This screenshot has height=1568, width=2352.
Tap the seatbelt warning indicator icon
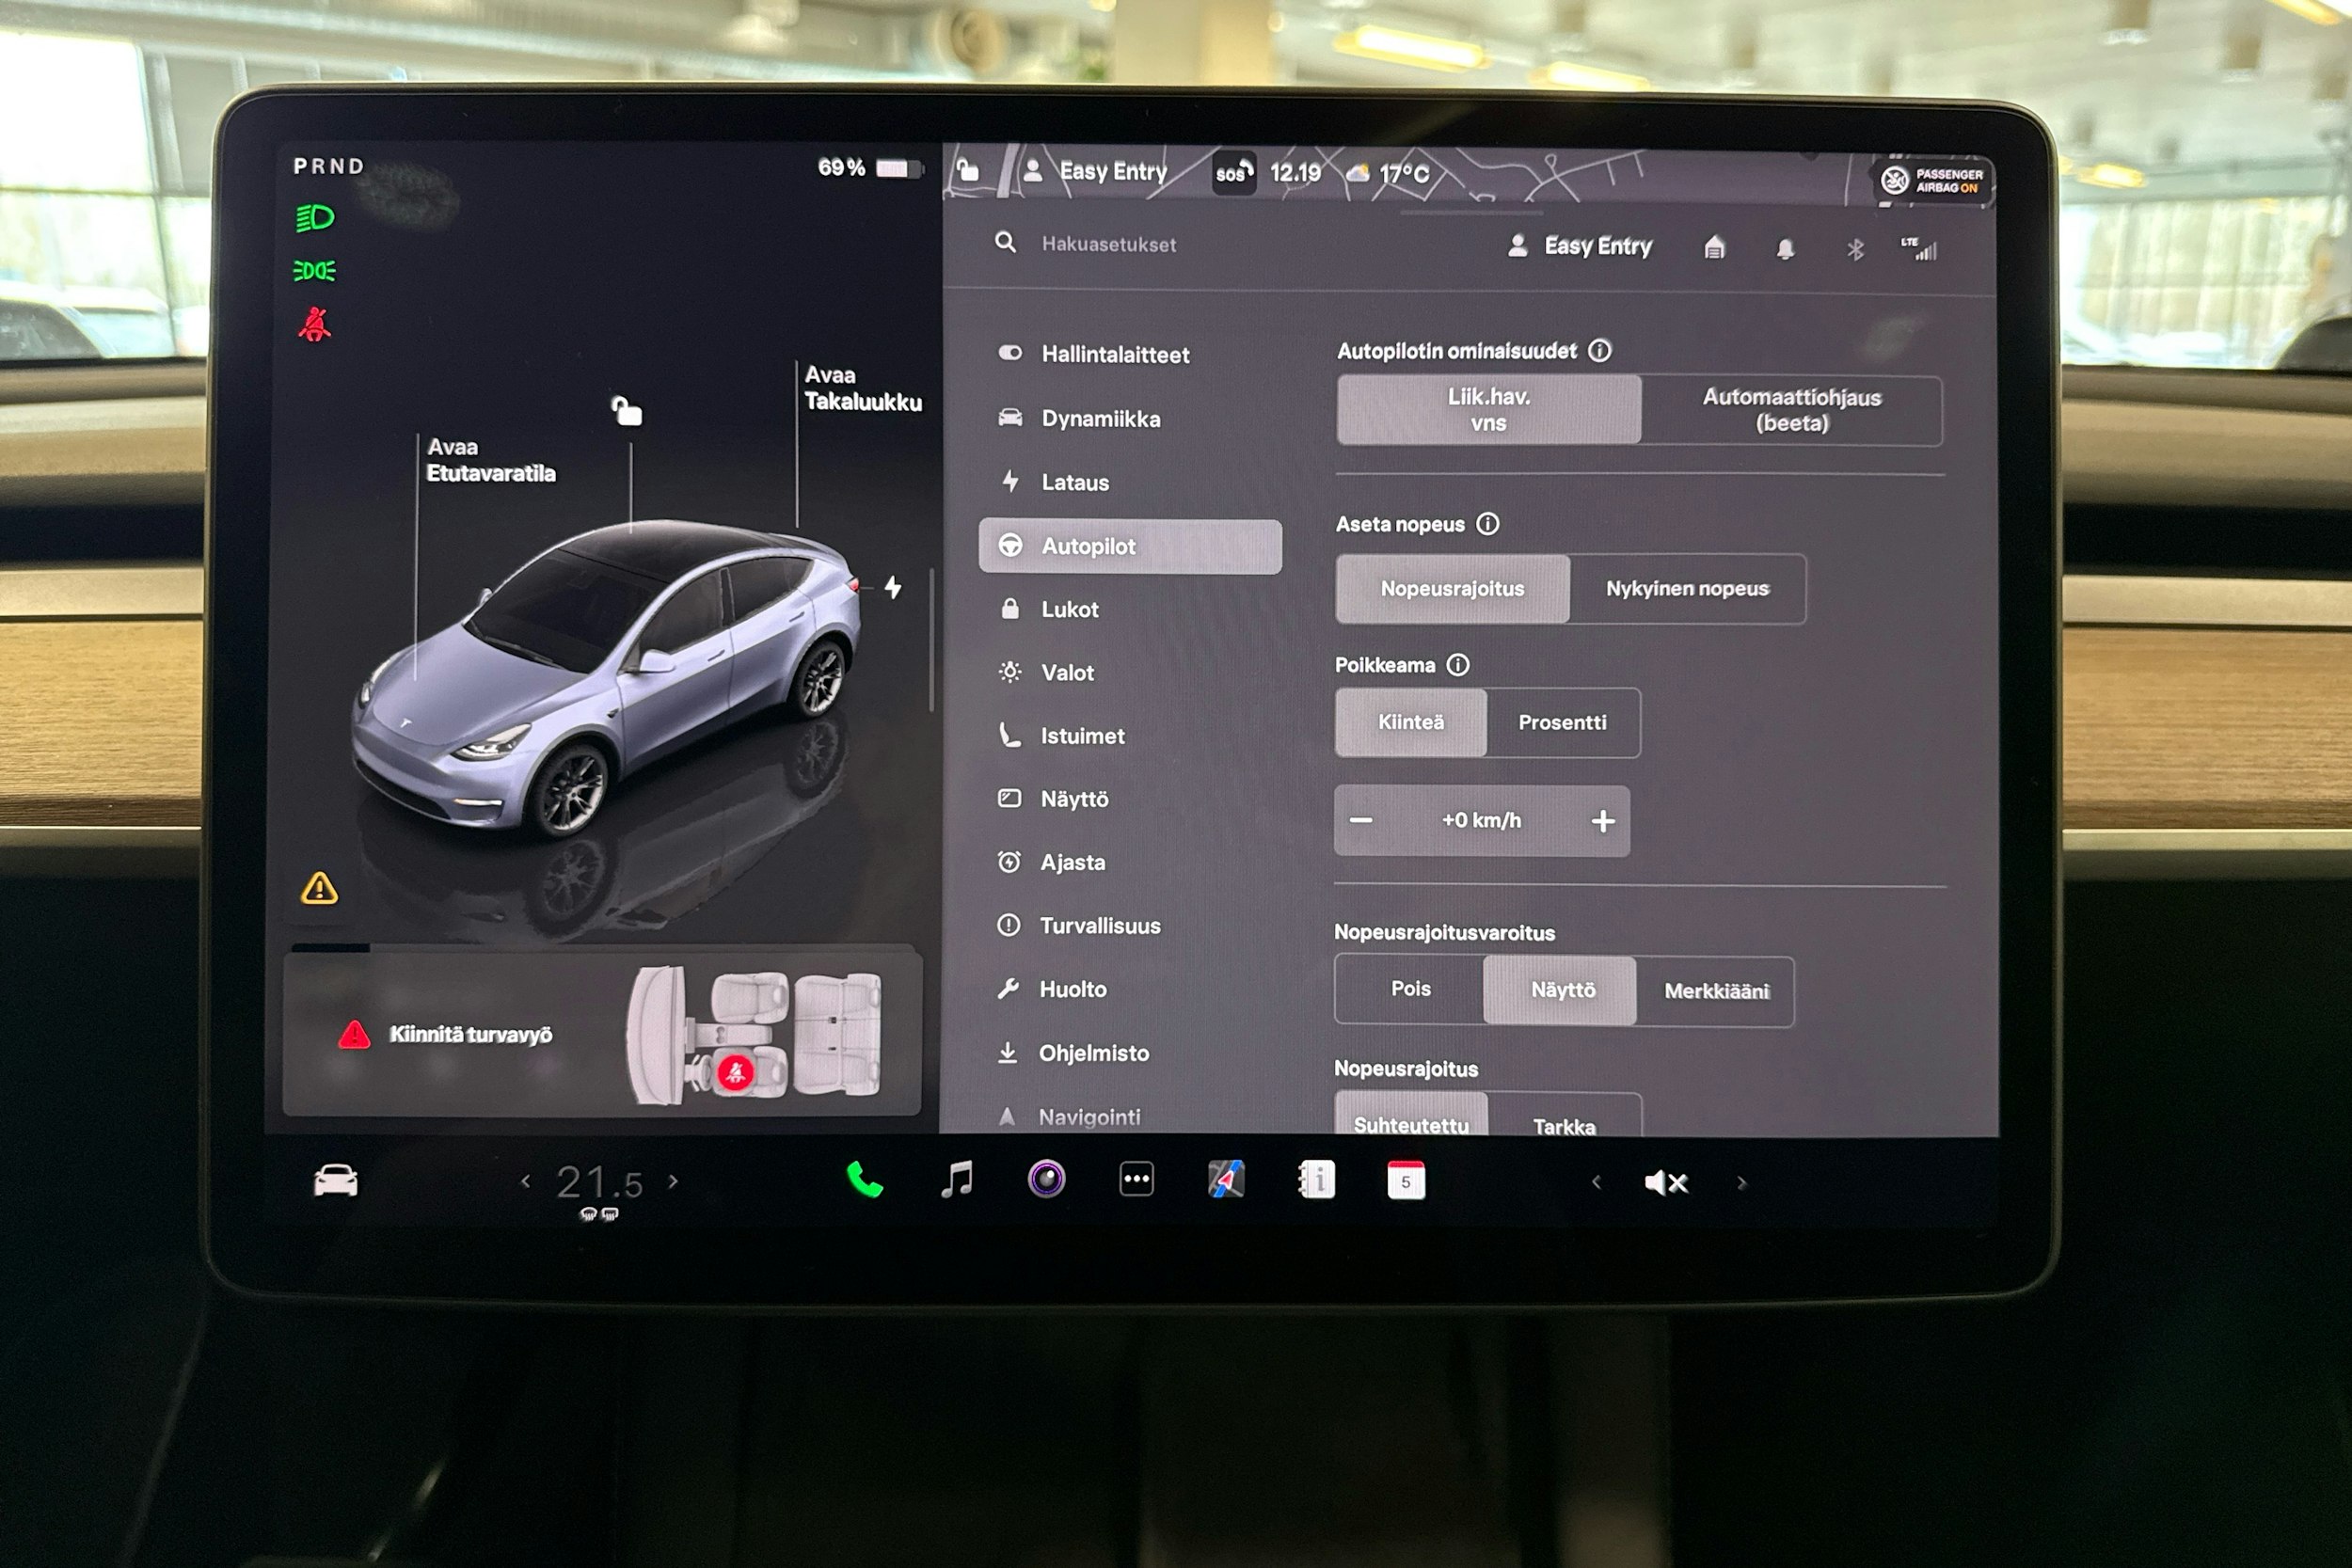point(314,324)
